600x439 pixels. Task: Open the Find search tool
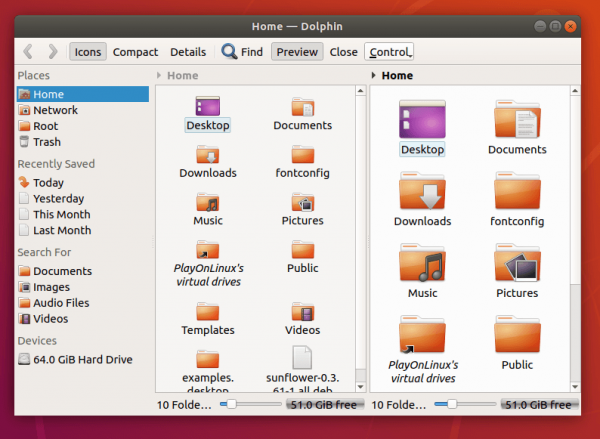click(x=243, y=52)
